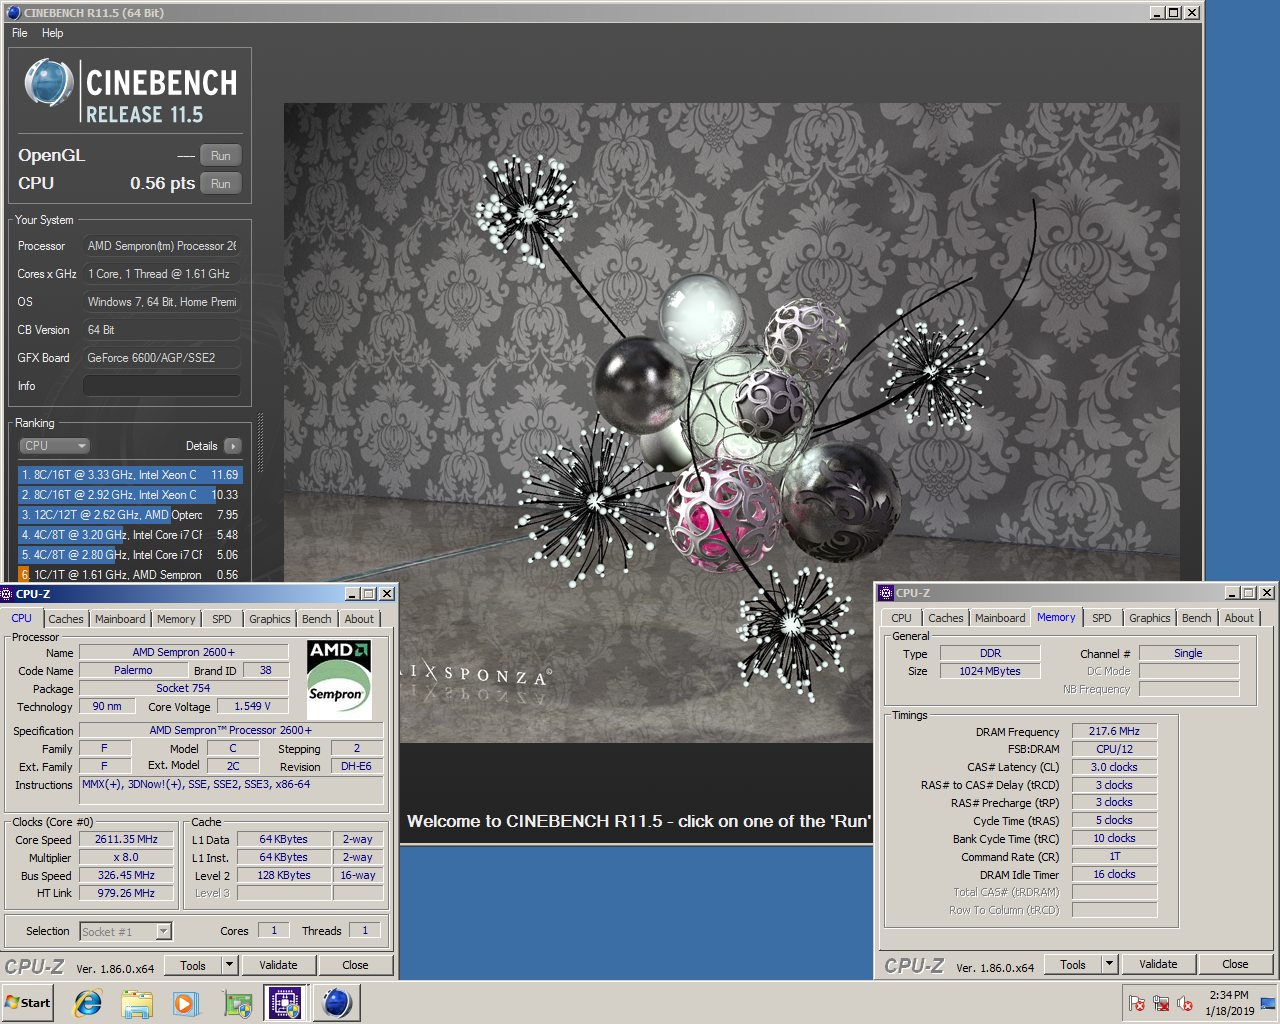Click the muted volume speaker tray icon

tap(1185, 1003)
